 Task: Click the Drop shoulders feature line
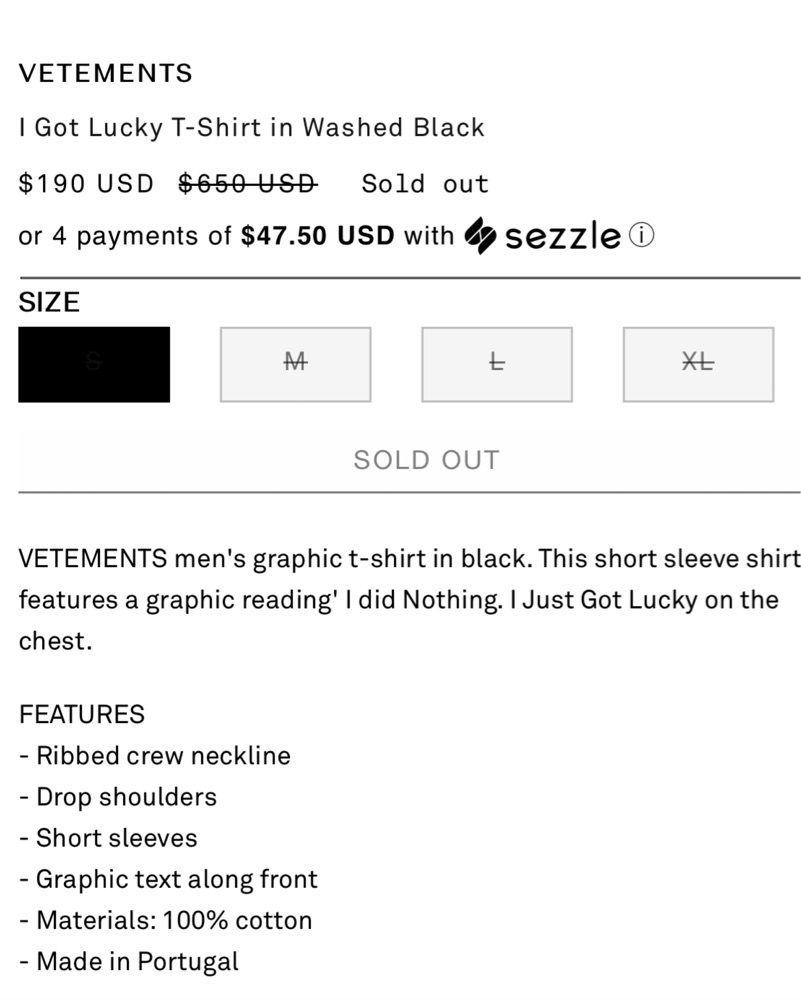click(118, 797)
